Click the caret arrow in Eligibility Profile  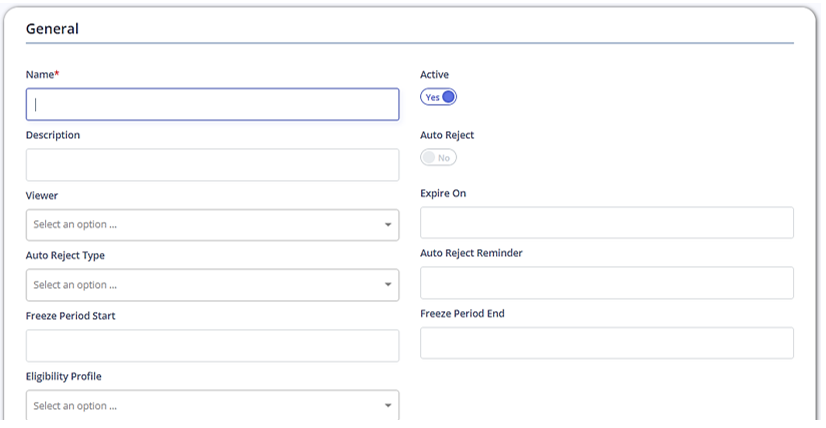point(388,406)
